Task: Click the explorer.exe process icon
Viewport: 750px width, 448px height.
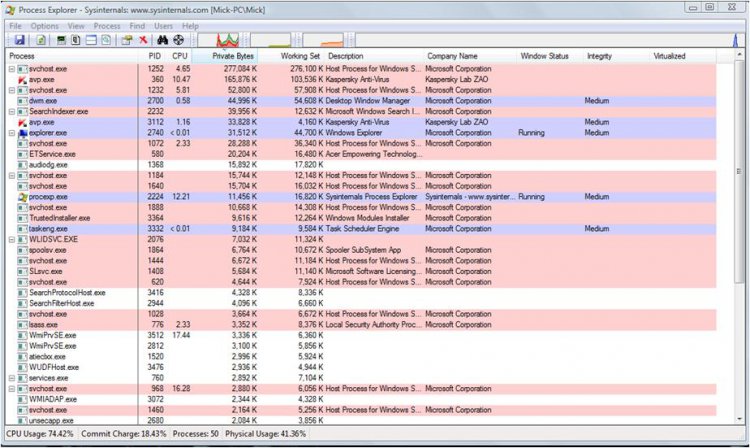Action: tap(22, 133)
